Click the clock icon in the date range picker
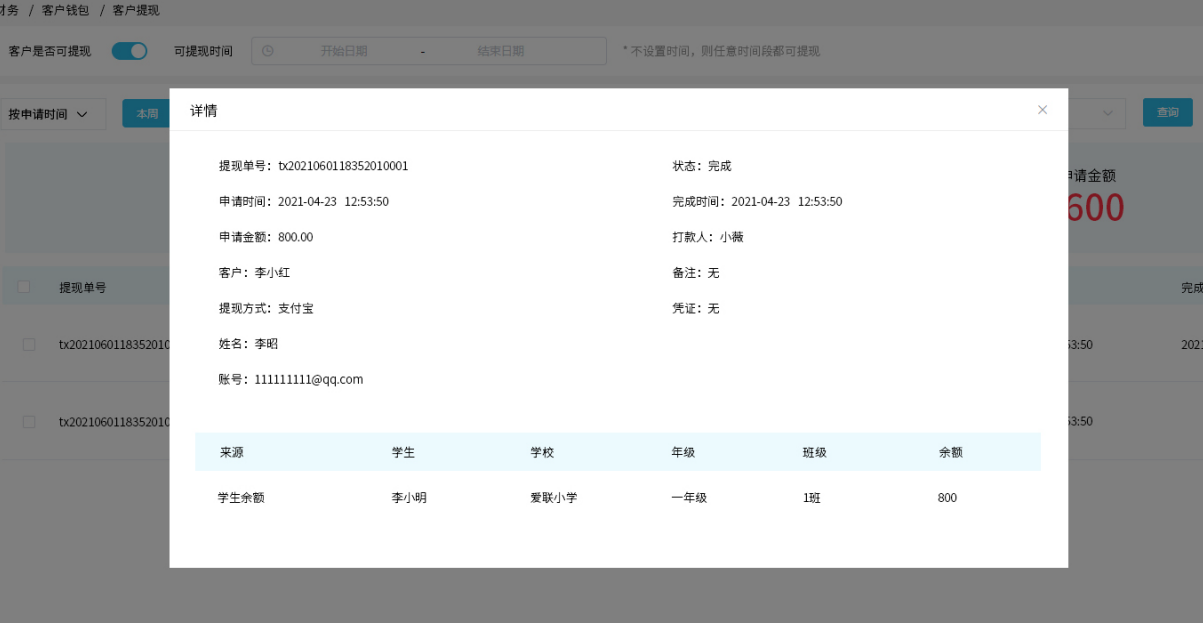The width and height of the screenshot is (1203, 623). point(268,51)
